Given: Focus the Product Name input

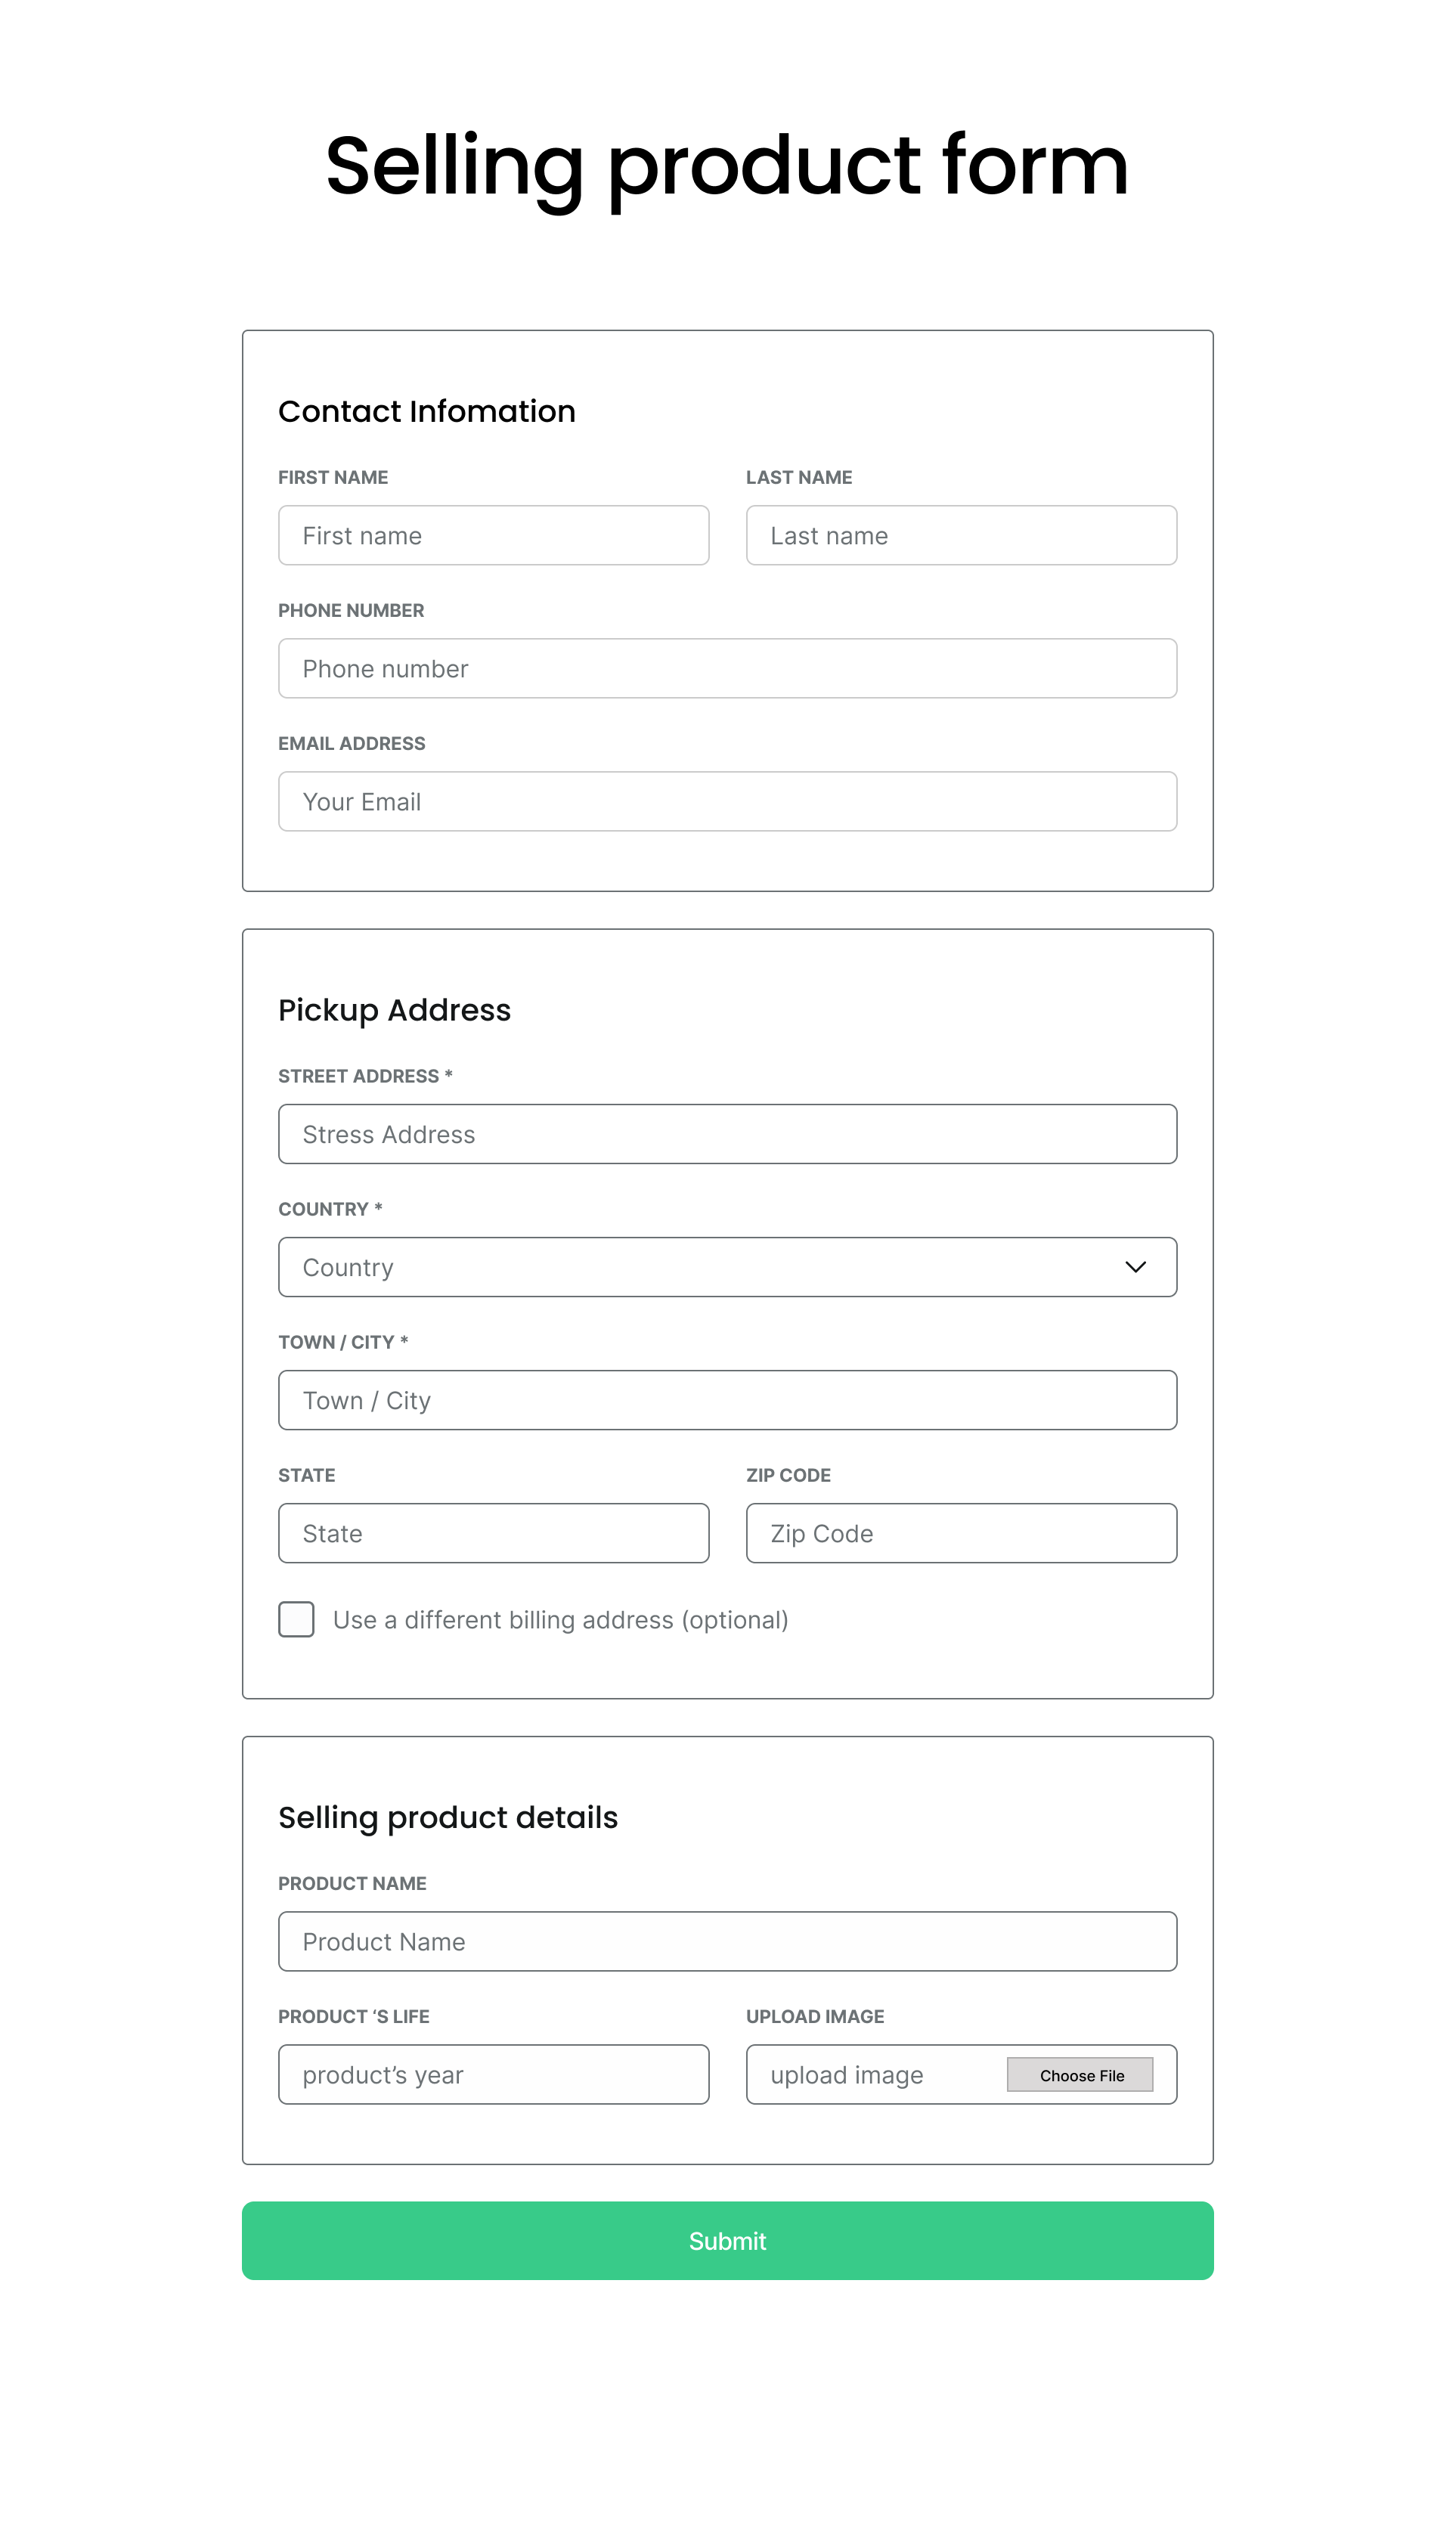Looking at the screenshot, I should click(x=727, y=1941).
